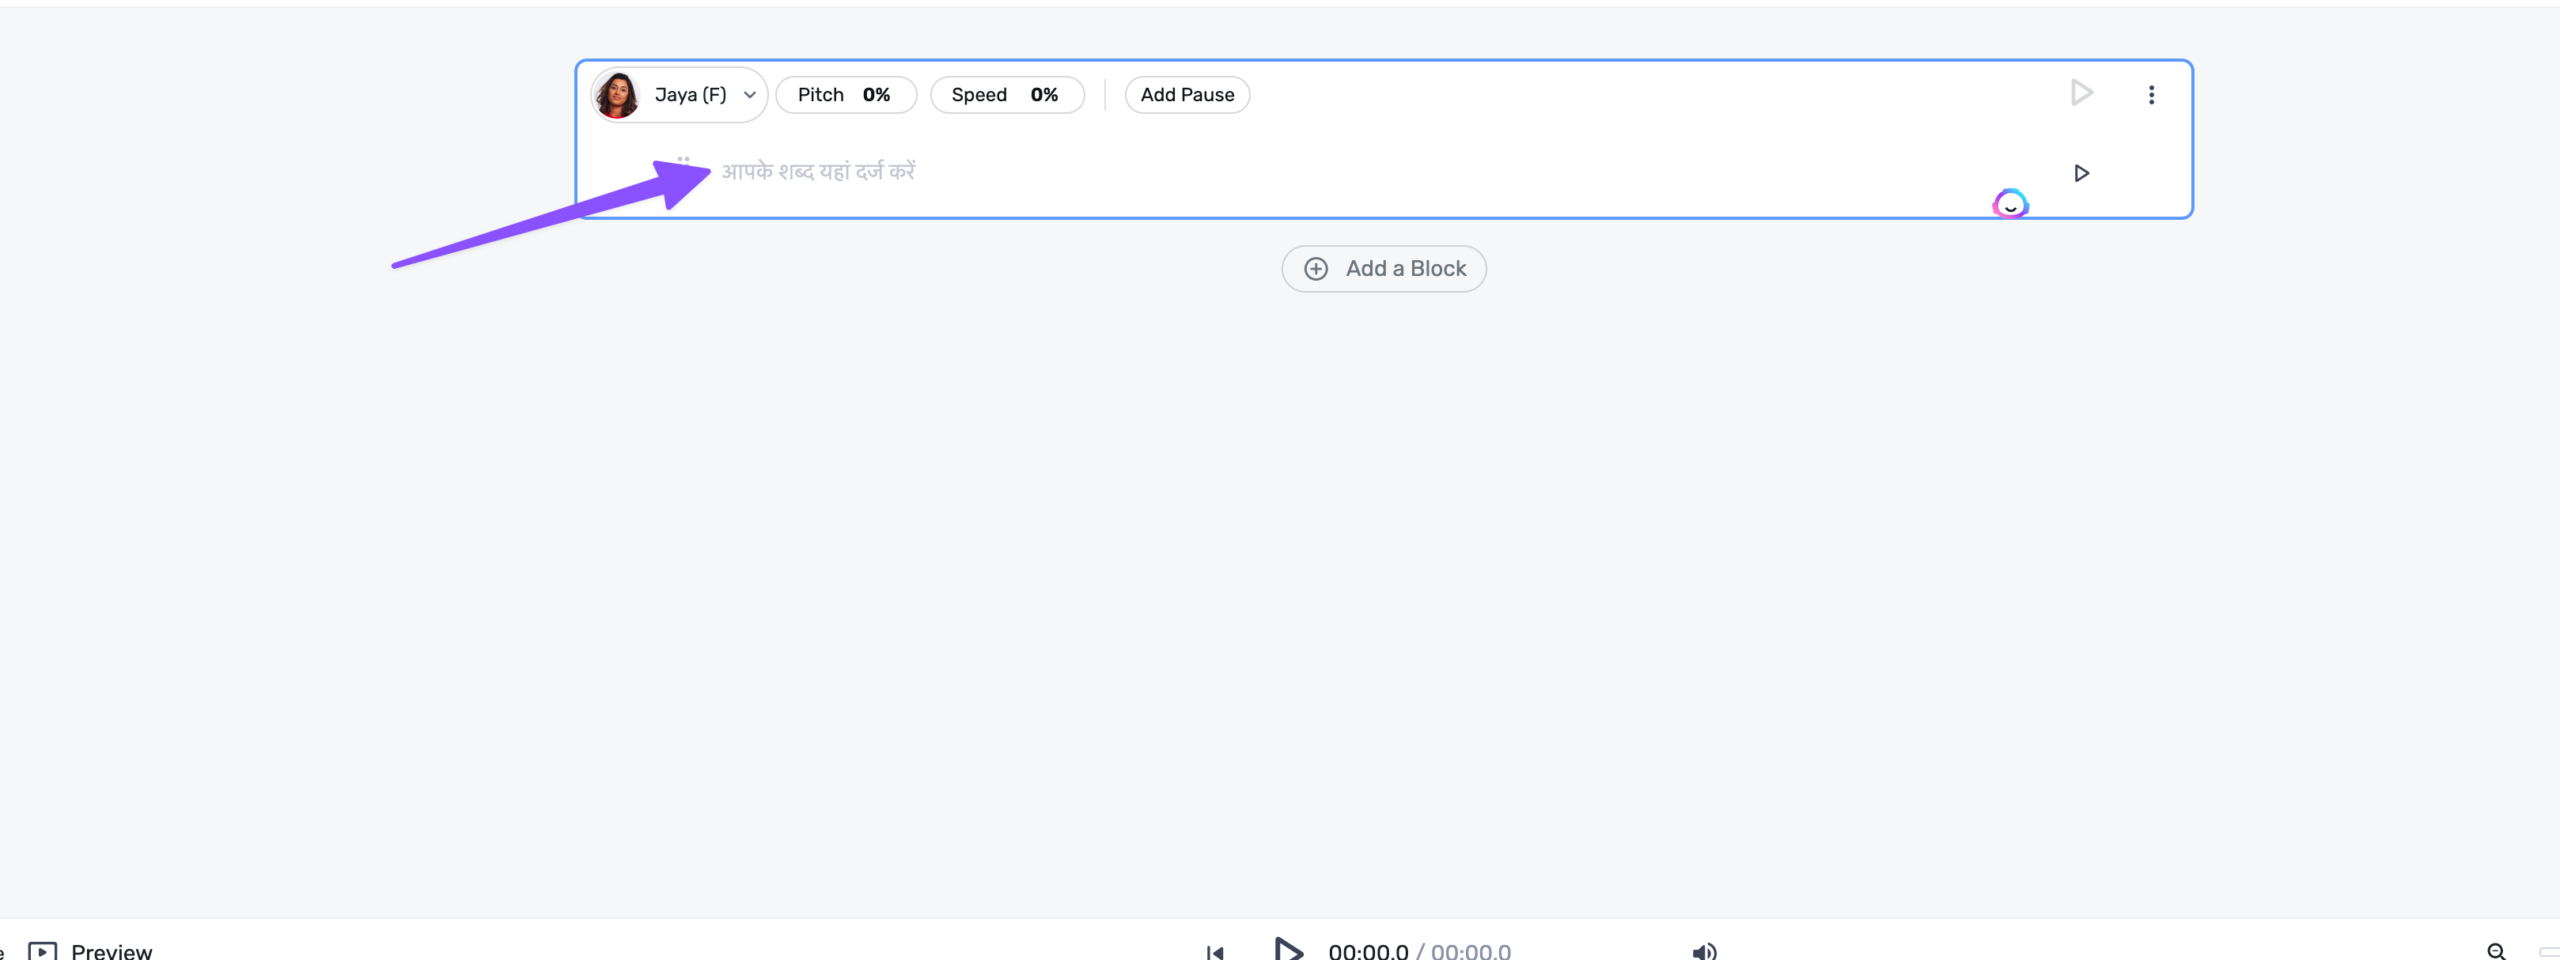This screenshot has height=960, width=2560.
Task: Open the Speed 0% setting
Action: (1006, 95)
